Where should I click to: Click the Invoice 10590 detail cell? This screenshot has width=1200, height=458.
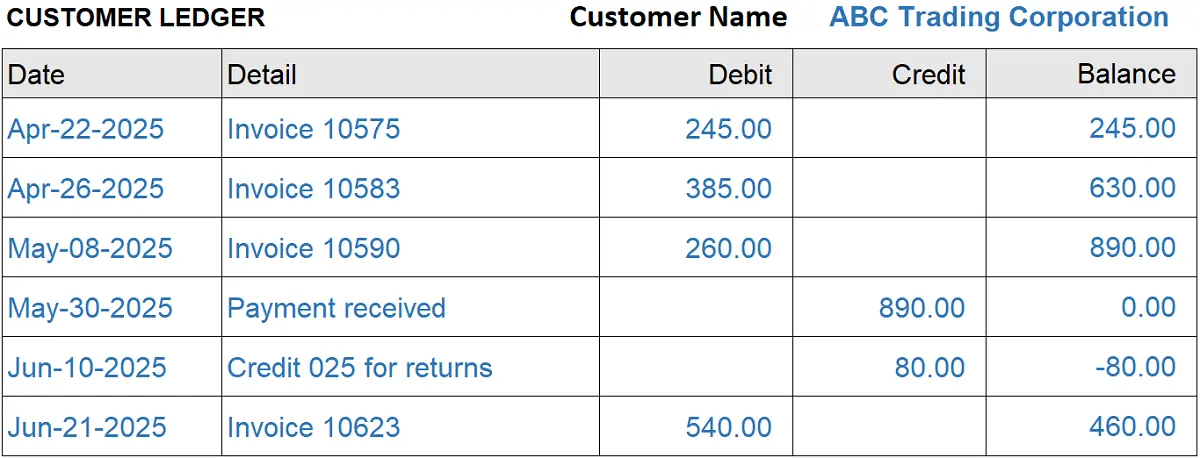pos(313,248)
